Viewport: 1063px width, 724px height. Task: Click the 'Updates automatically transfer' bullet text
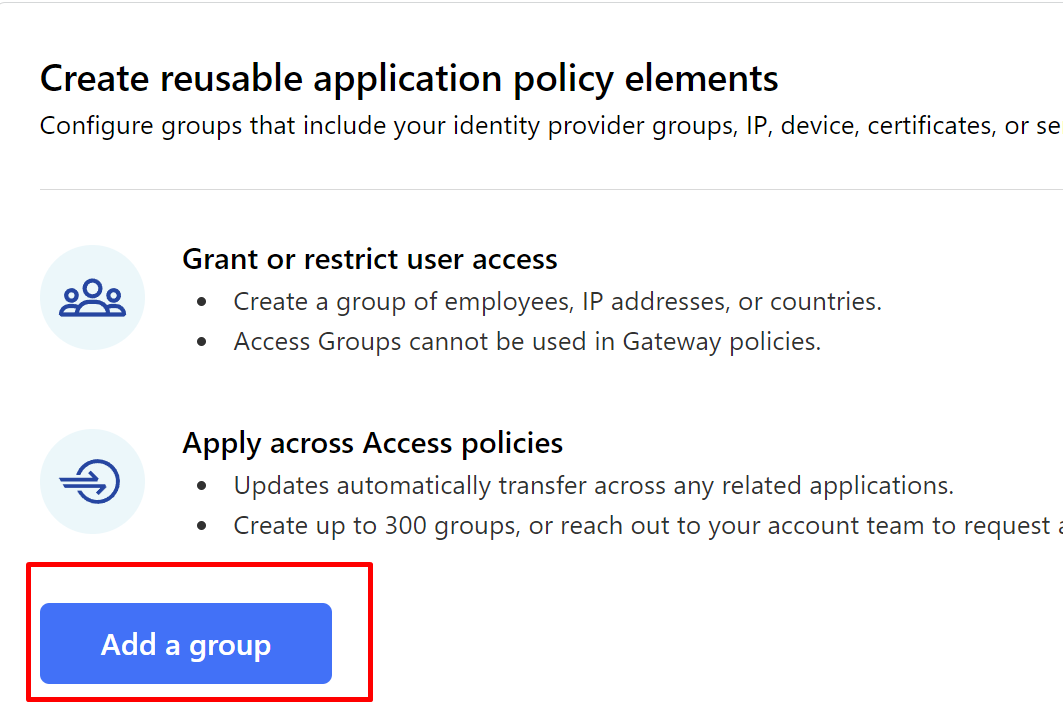[x=593, y=486]
